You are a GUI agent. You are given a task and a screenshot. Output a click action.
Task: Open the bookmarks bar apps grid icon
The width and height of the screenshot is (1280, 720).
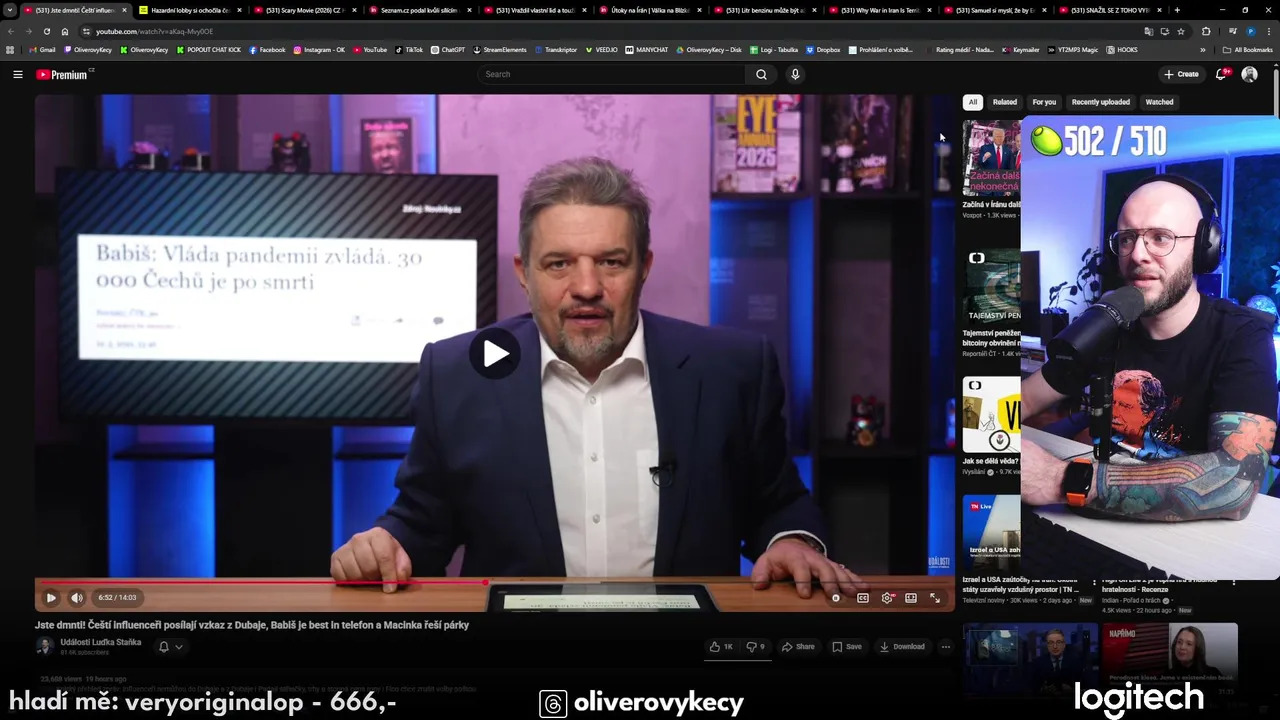click(x=10, y=50)
